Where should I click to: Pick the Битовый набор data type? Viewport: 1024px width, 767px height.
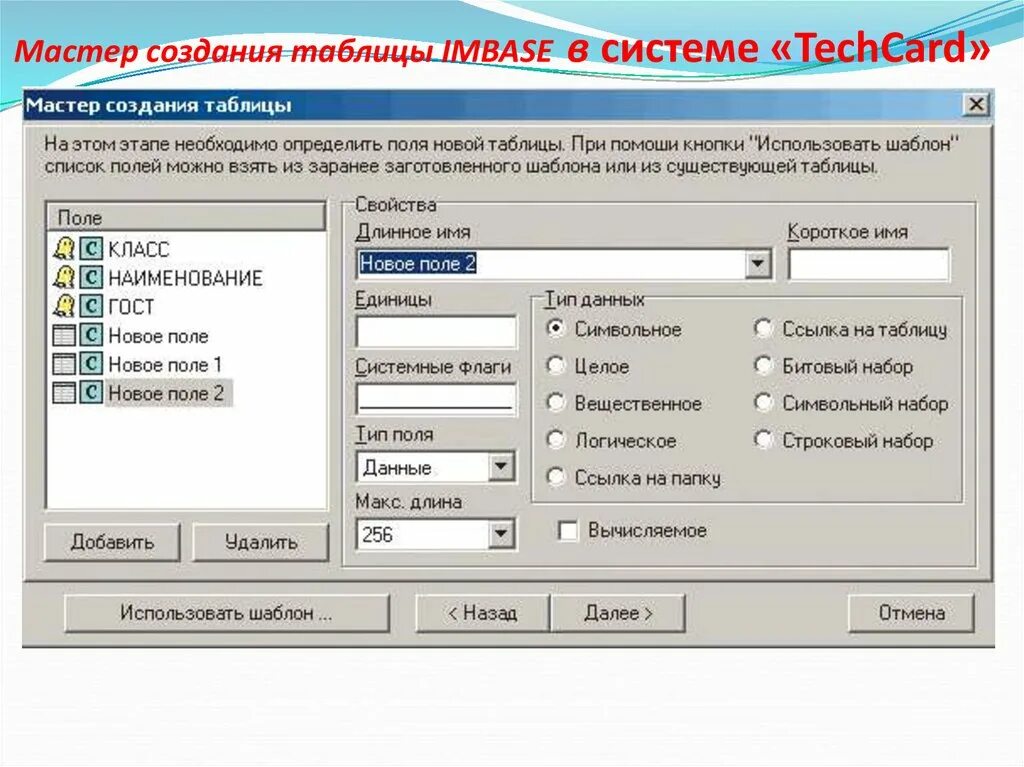(763, 366)
